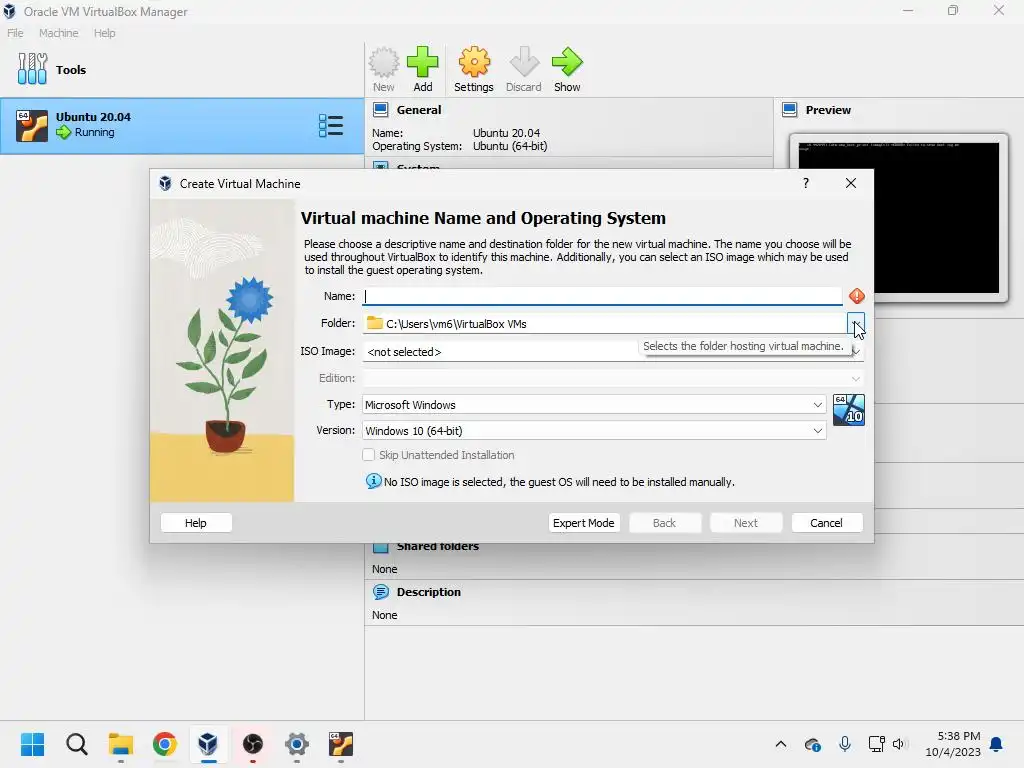Click into the Name input field
The image size is (1024, 768).
pos(602,296)
